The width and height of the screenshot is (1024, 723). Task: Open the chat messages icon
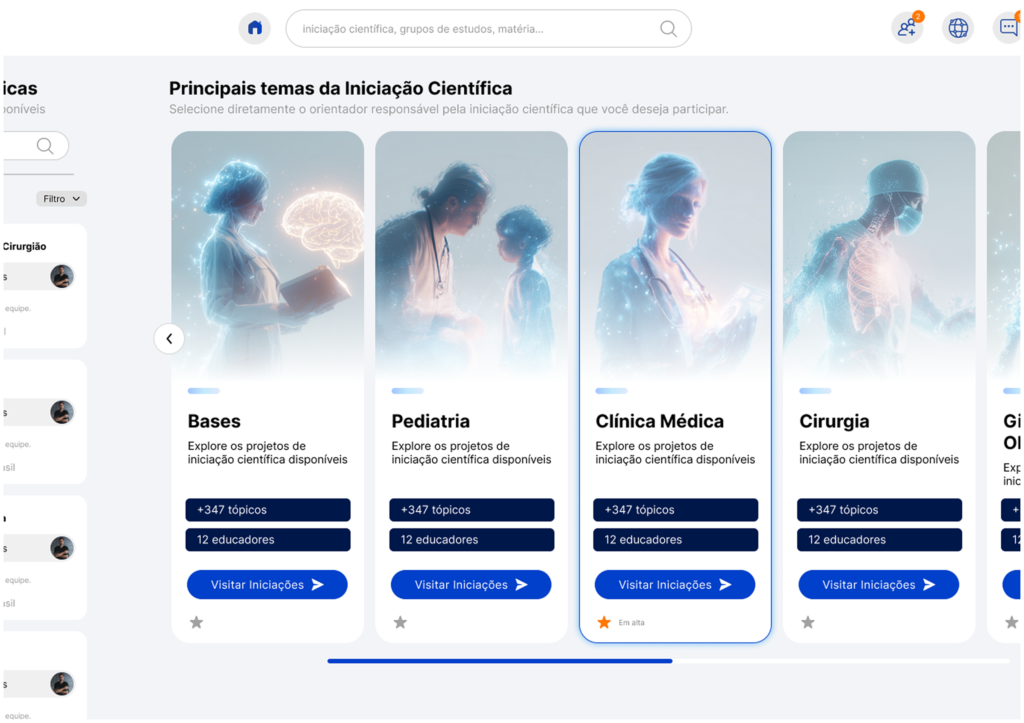[x=1008, y=28]
